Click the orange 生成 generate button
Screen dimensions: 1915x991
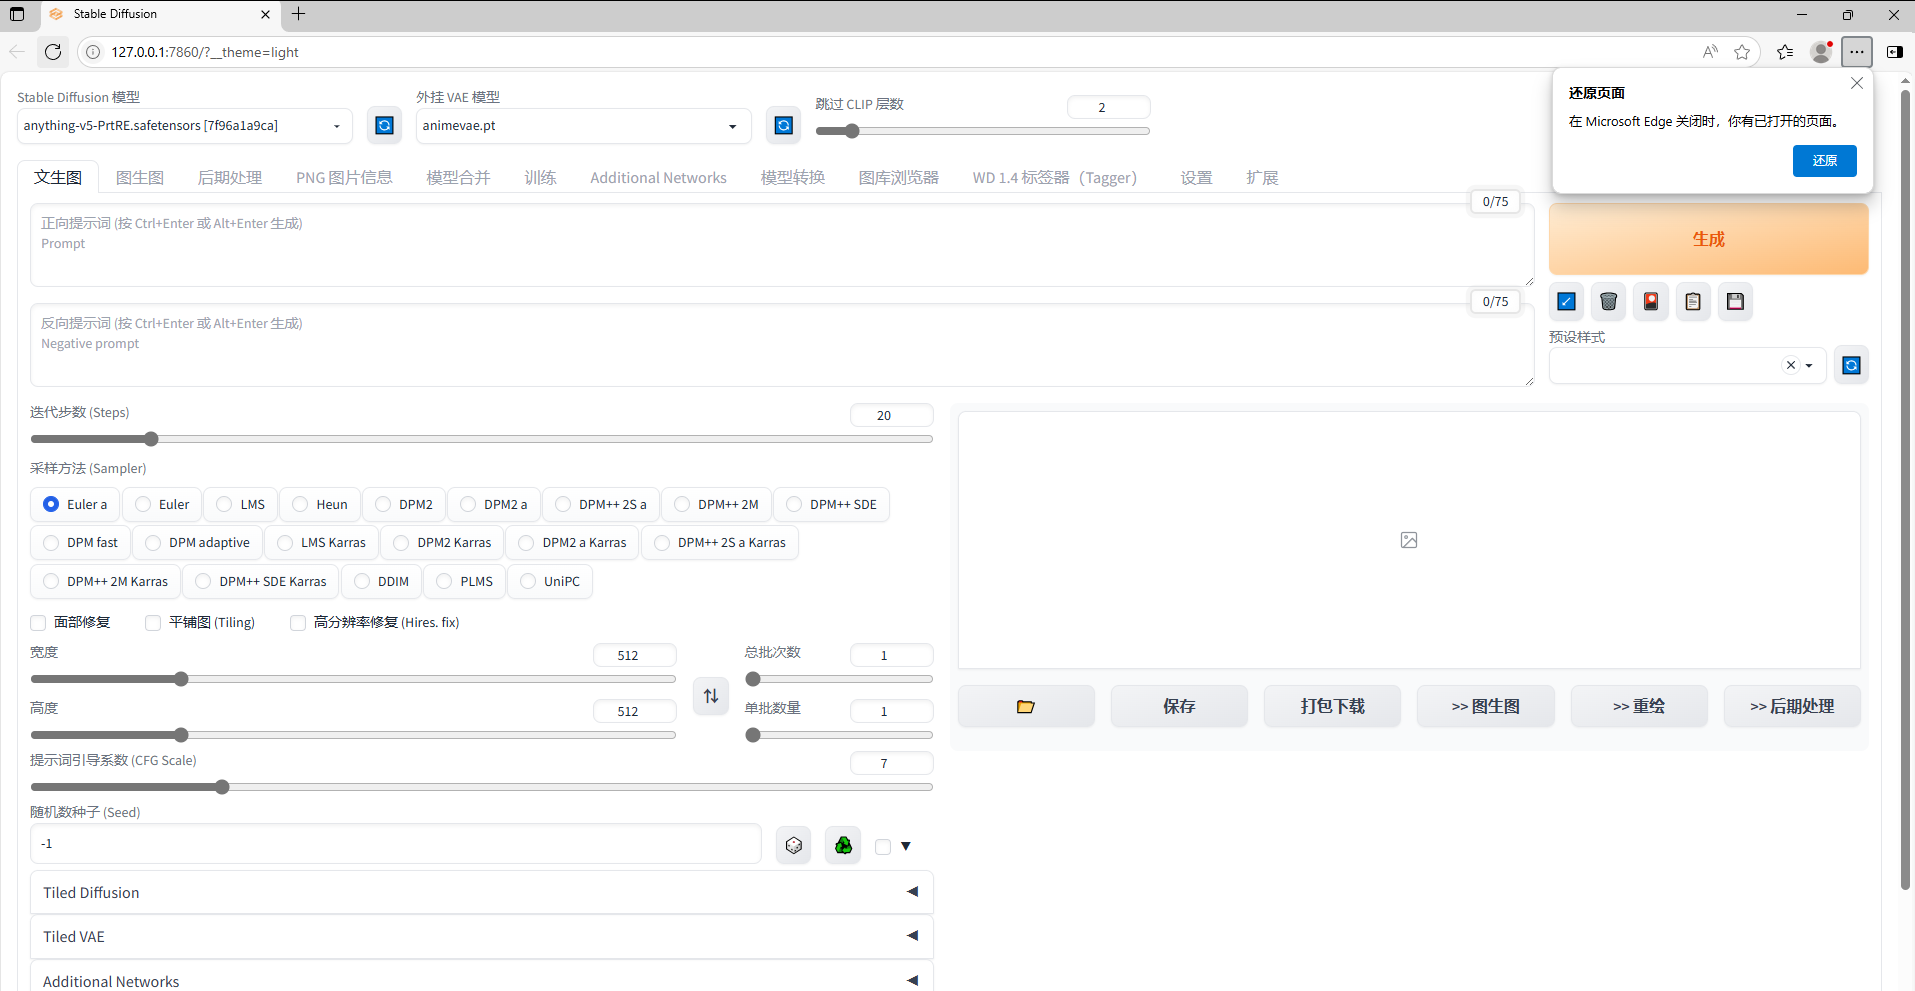[x=1708, y=239]
